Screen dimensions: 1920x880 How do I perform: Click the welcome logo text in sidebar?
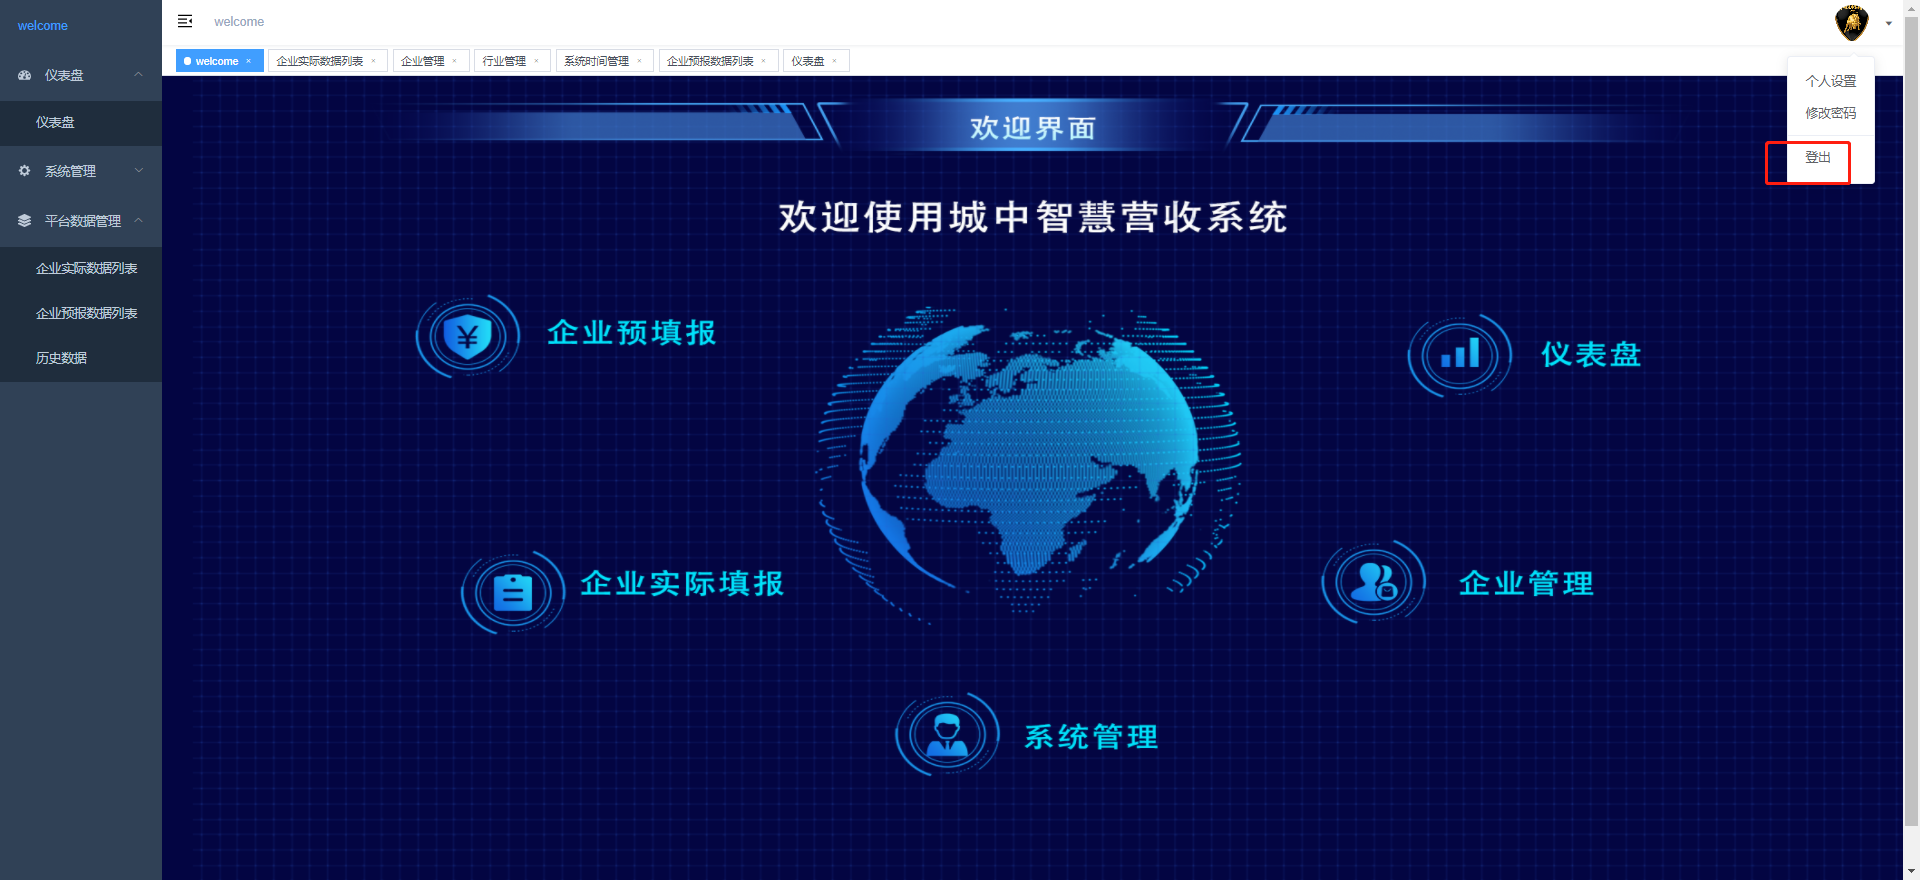(x=43, y=26)
